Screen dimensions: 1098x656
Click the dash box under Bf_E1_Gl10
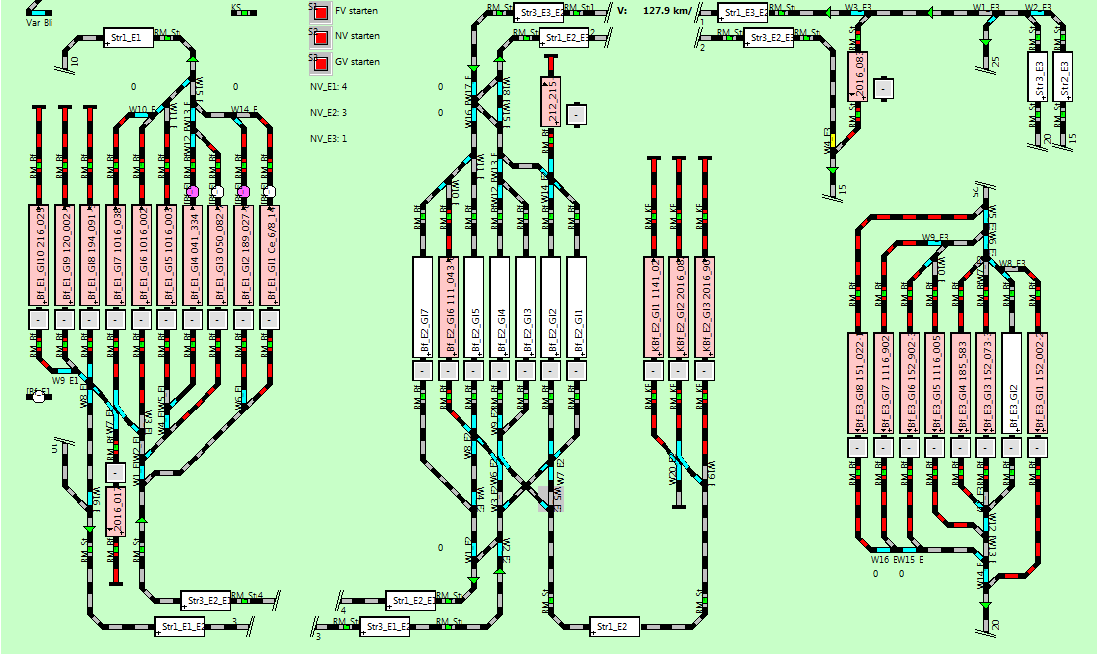(38, 319)
